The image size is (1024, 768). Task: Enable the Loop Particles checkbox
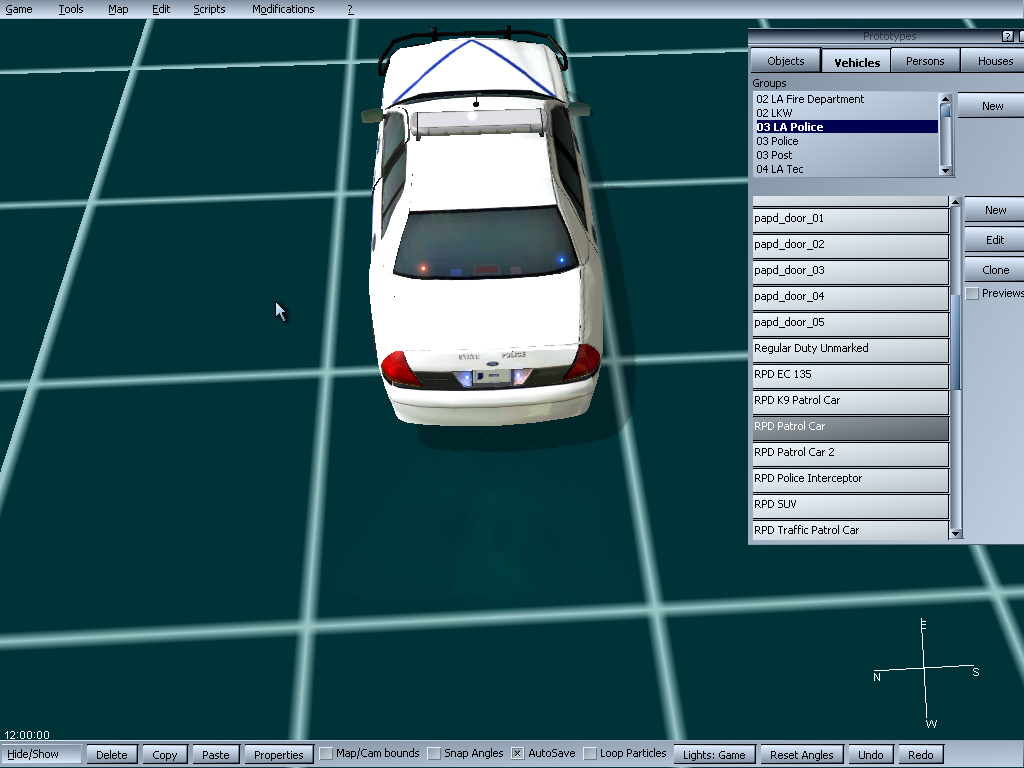tap(590, 754)
